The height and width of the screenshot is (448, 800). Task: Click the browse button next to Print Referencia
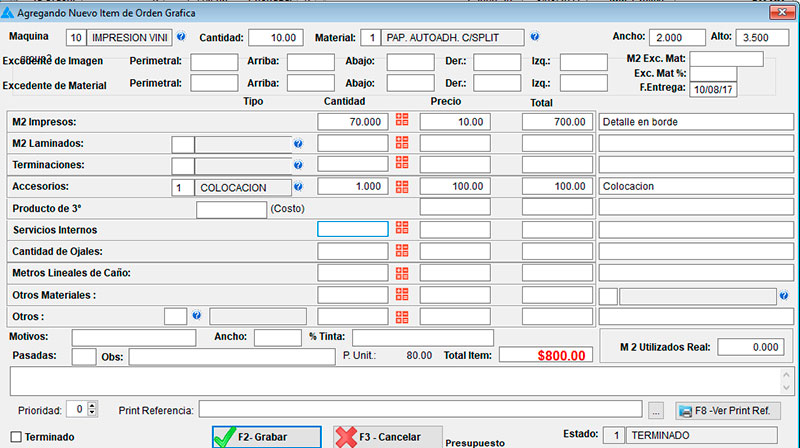[656, 410]
